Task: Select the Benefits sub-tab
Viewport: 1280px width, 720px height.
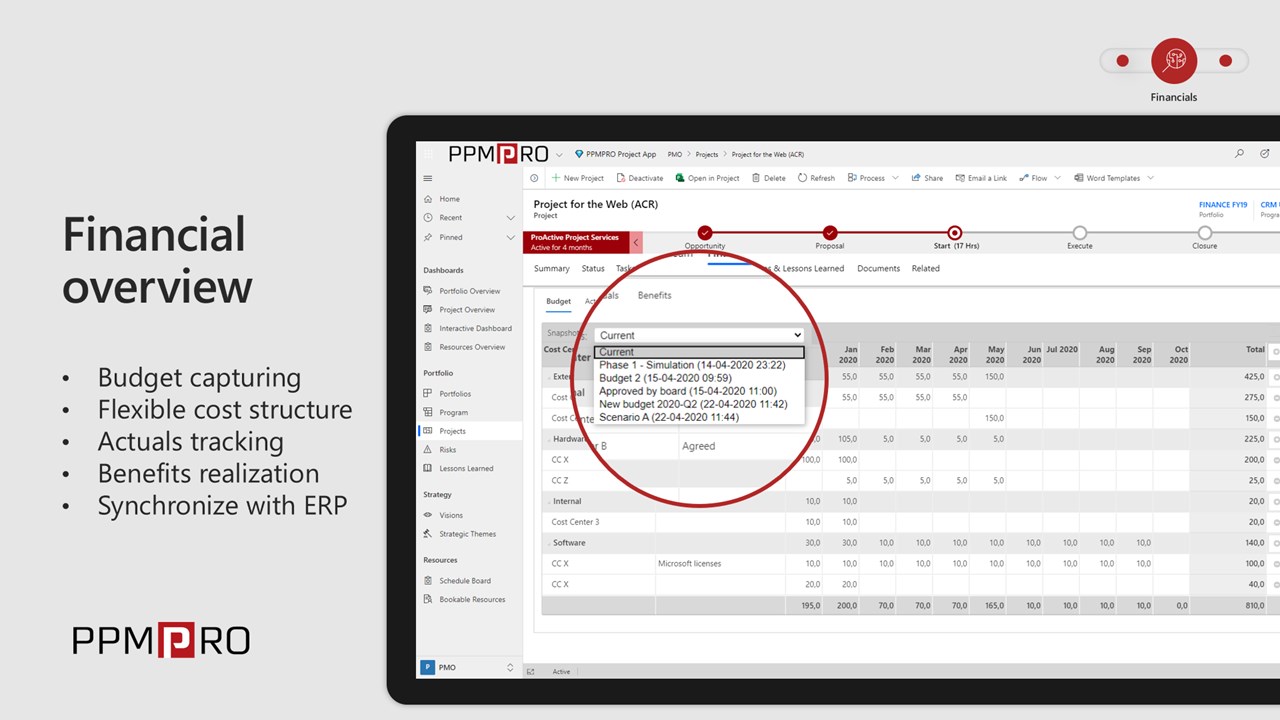Action: pyautogui.click(x=655, y=295)
